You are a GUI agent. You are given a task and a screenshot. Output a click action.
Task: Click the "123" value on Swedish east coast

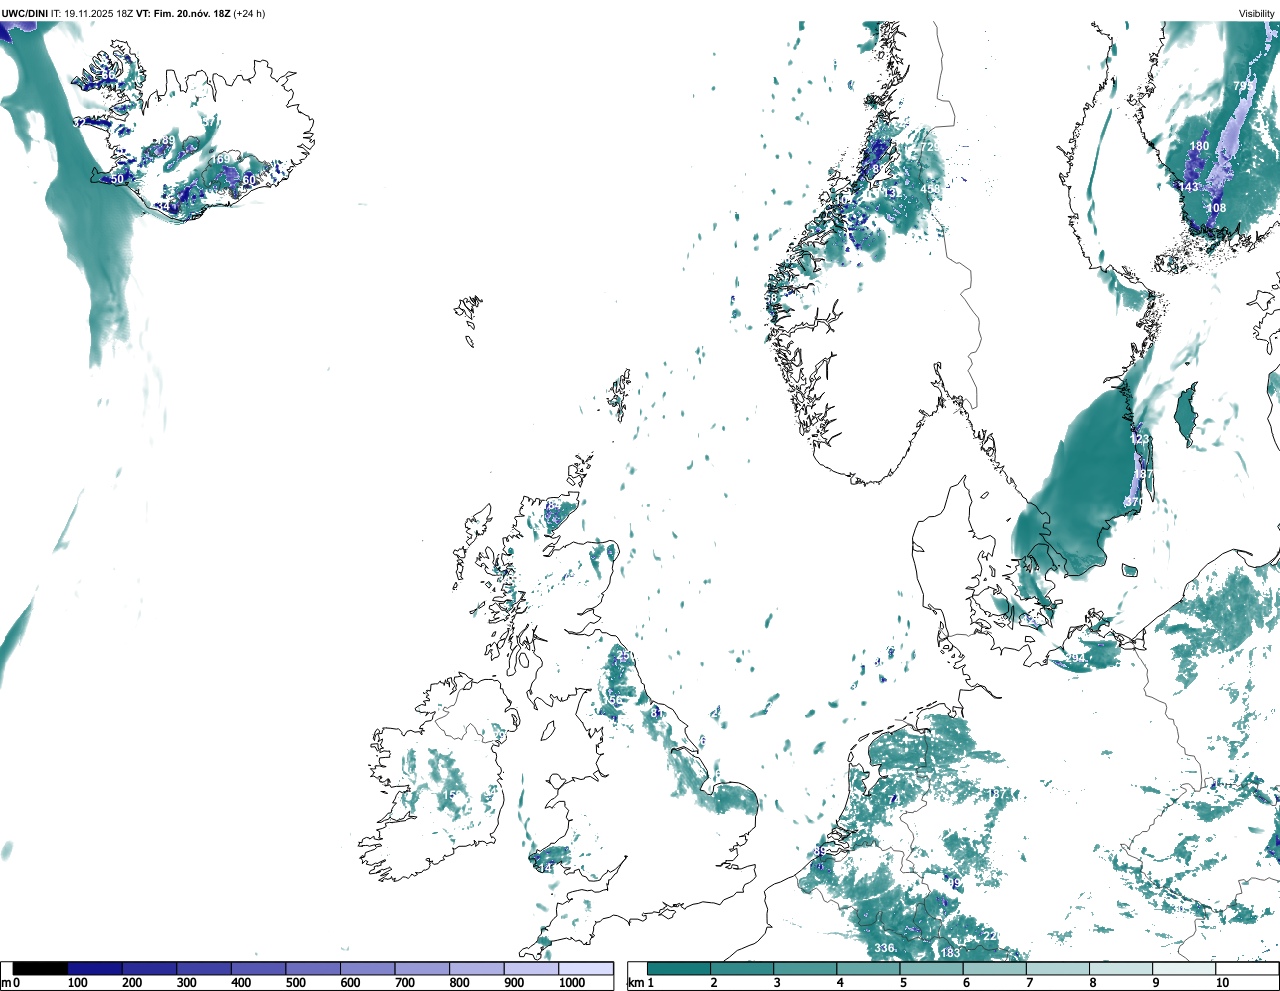[x=1140, y=439]
